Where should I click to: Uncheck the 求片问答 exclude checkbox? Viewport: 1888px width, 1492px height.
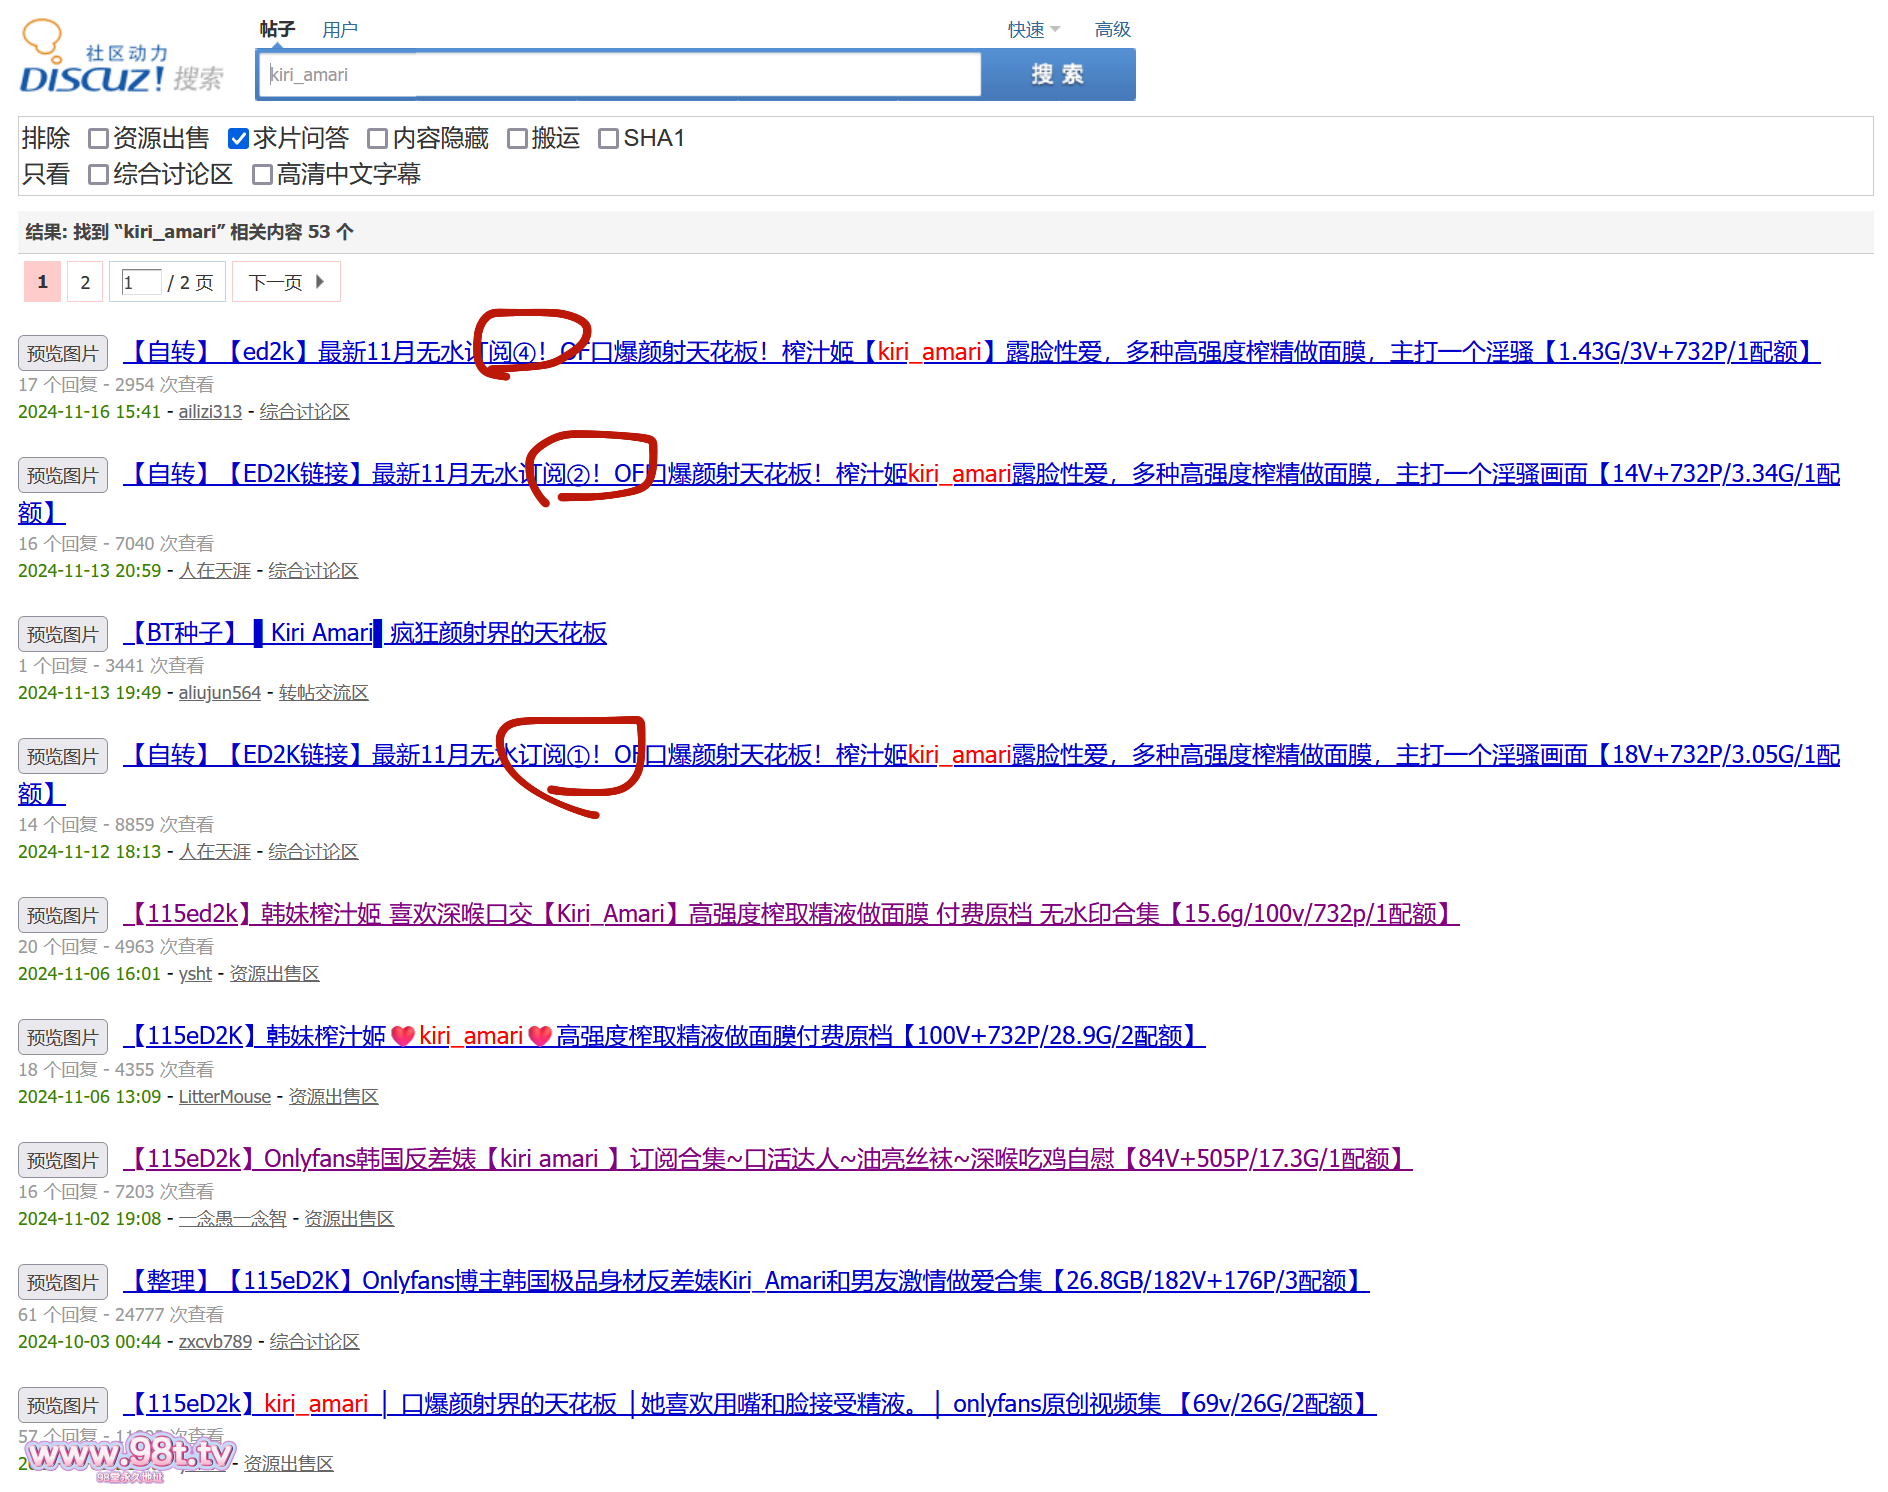coord(238,138)
